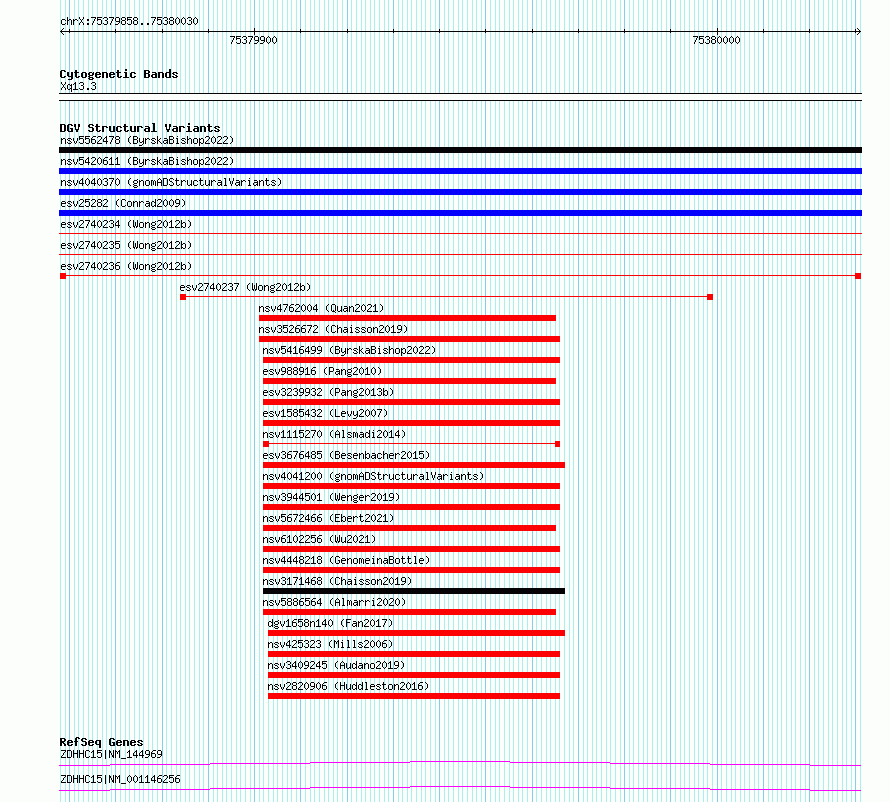Select the DGV Structural Variants track heading

tap(140, 128)
